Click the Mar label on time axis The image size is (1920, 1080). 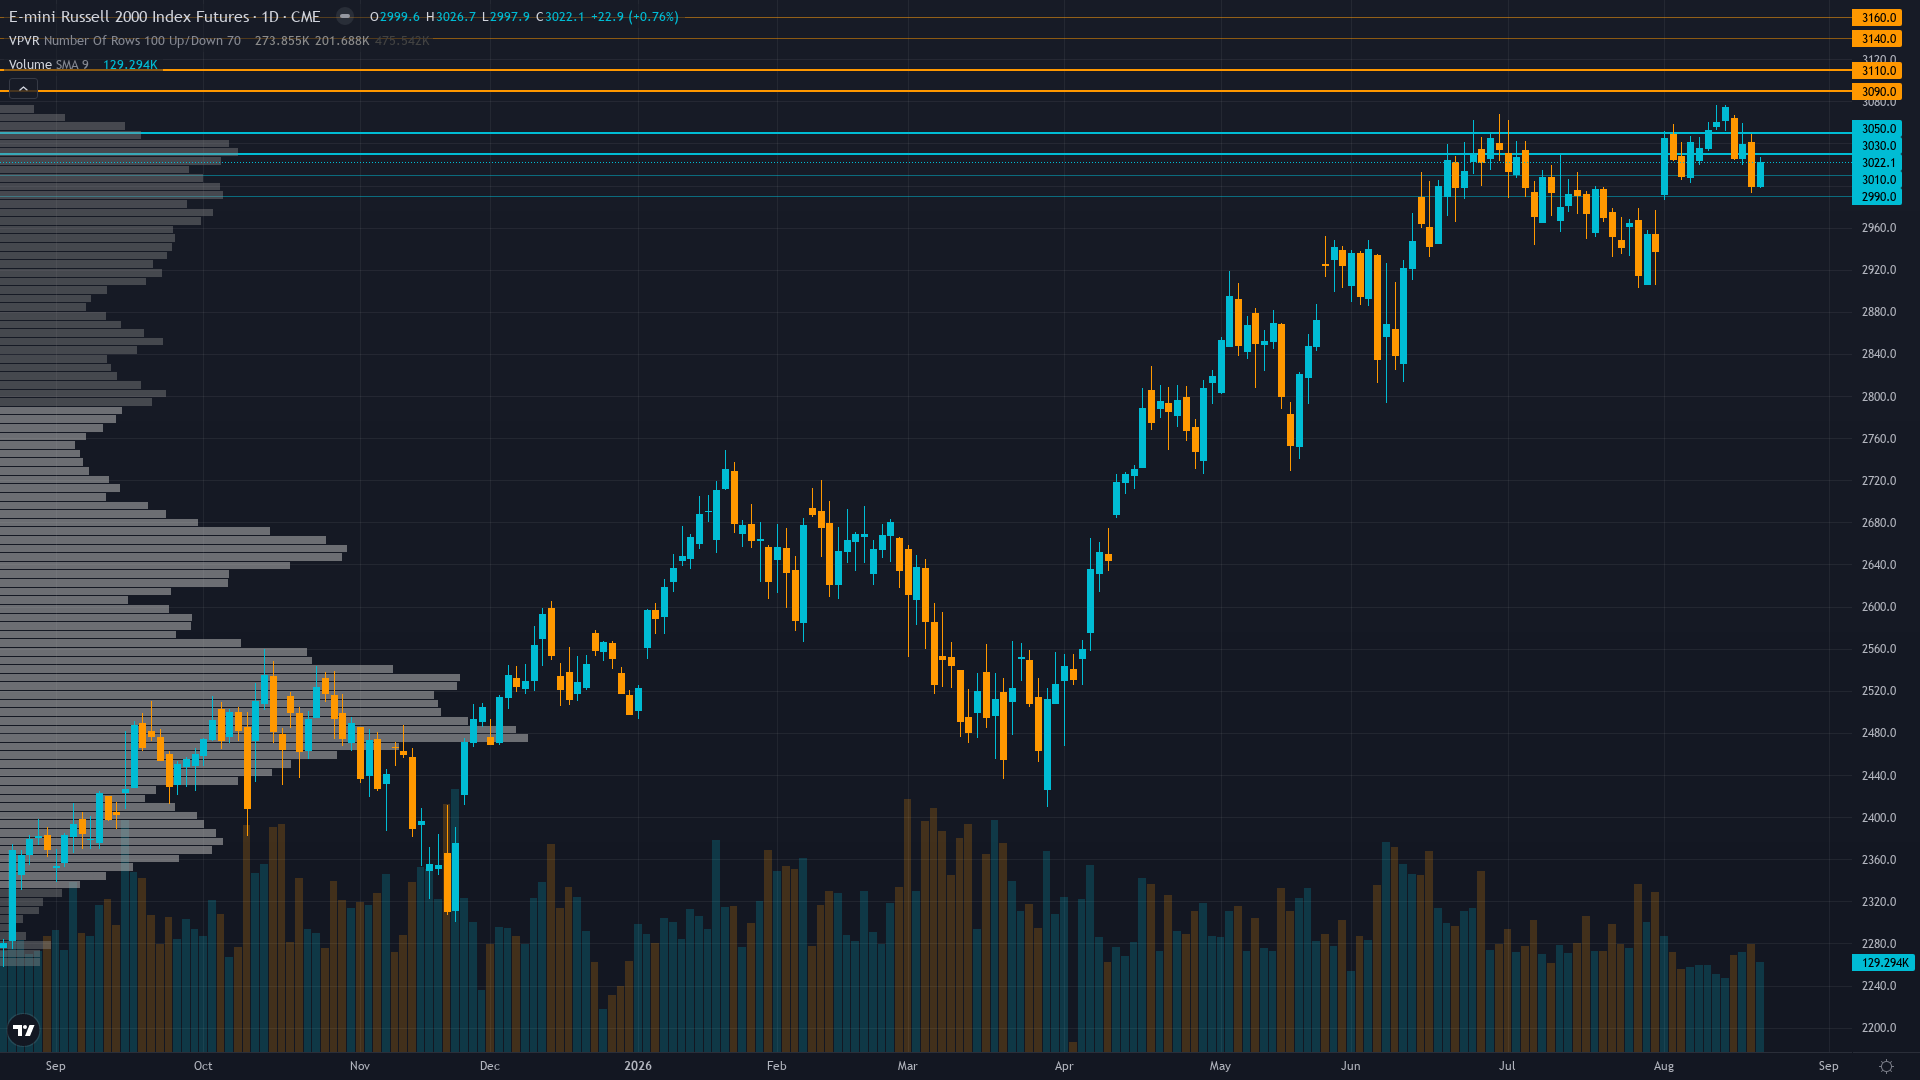[907, 1066]
